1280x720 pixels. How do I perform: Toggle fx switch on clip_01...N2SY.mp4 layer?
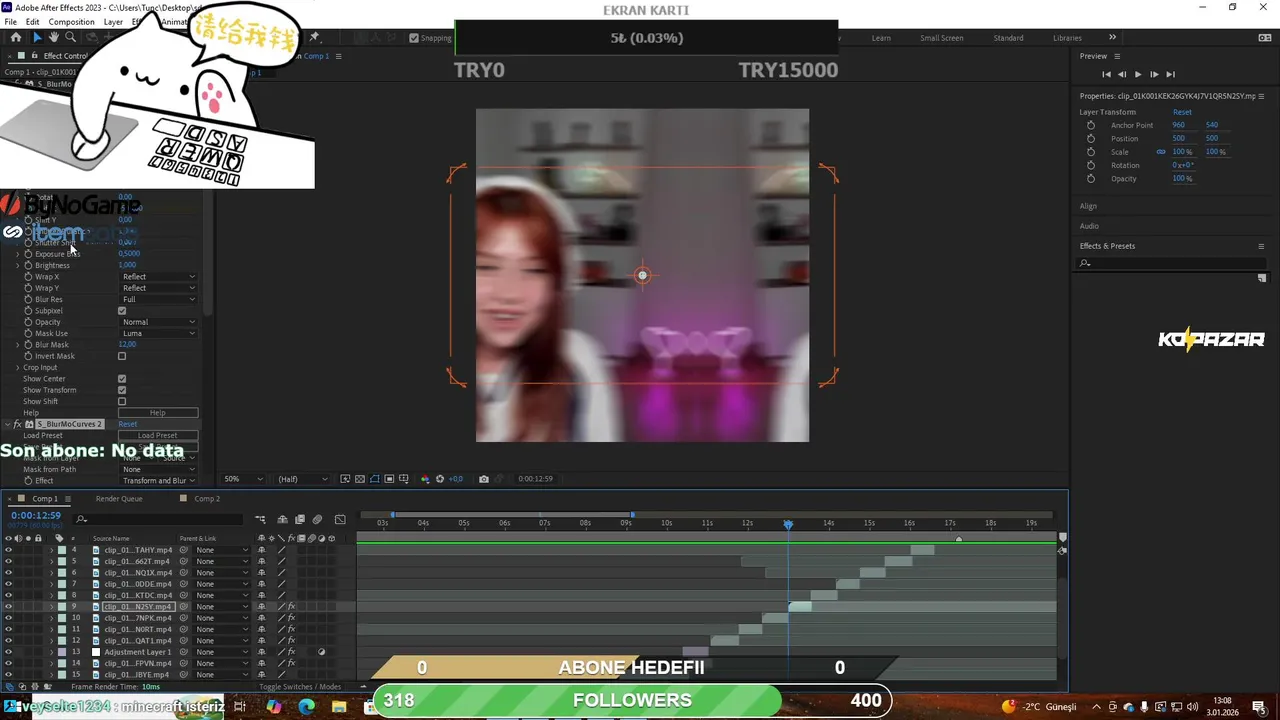click(291, 607)
